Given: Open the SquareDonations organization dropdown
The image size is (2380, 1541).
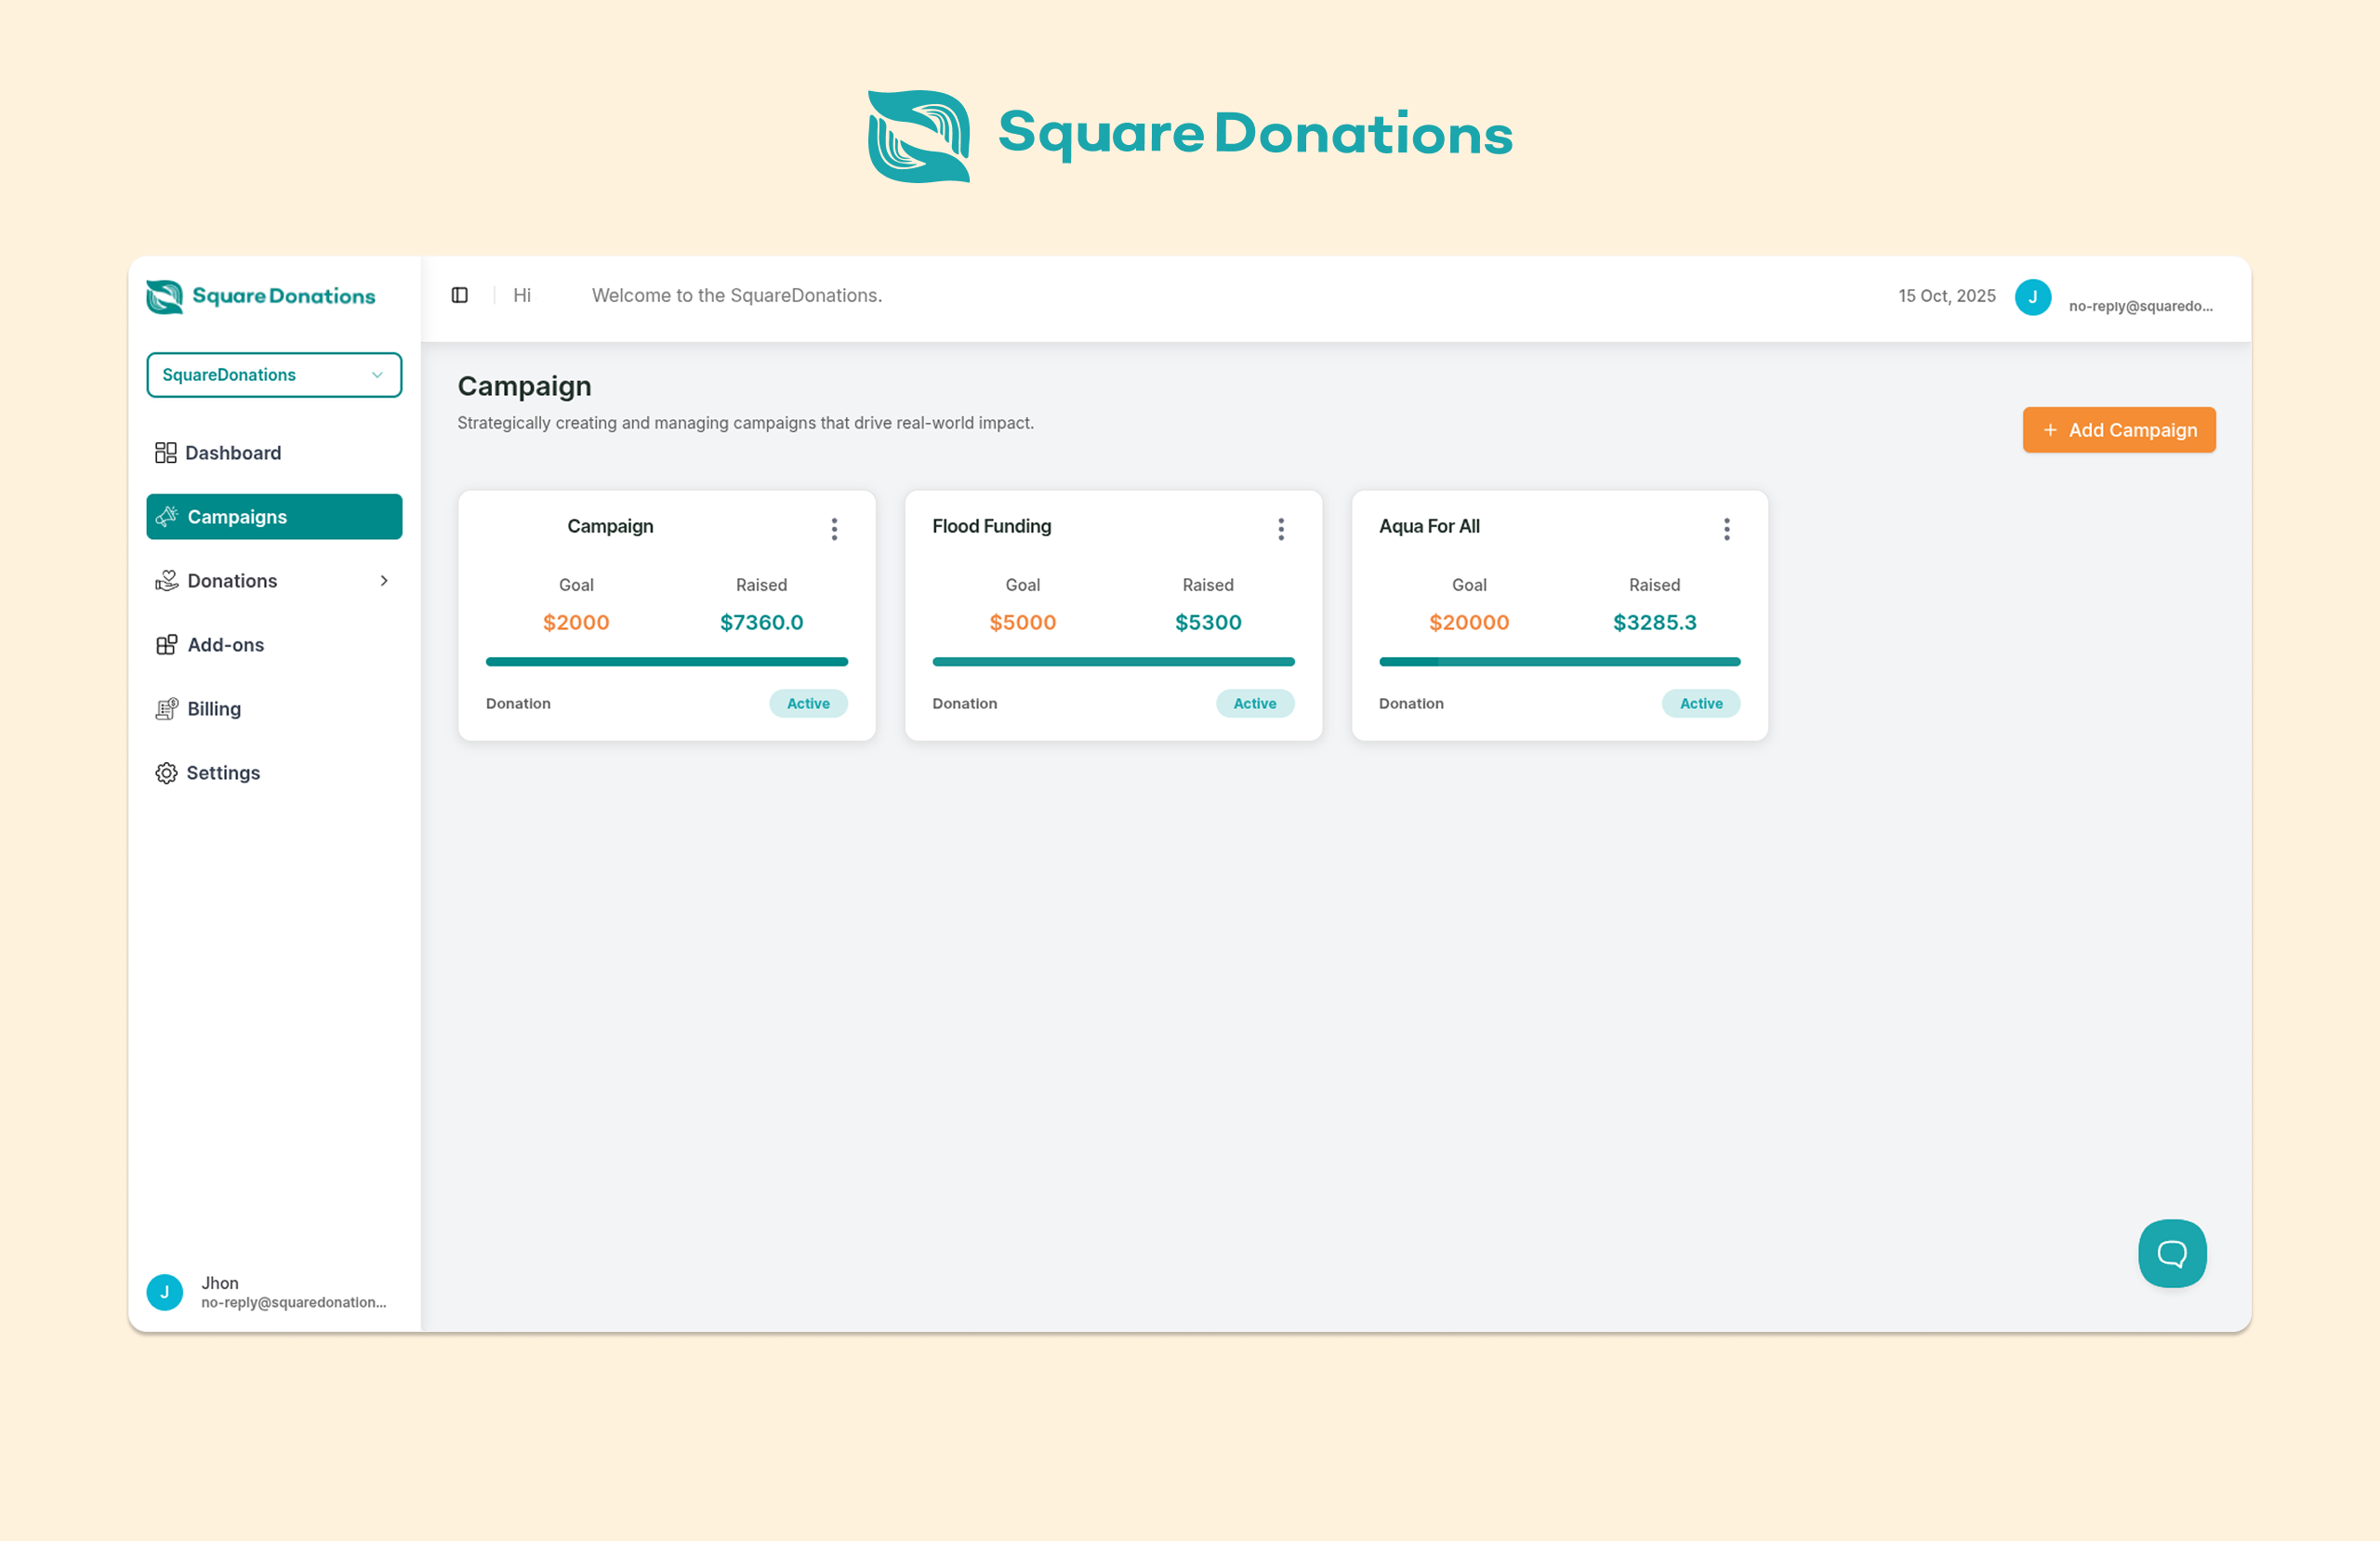Looking at the screenshot, I should [x=274, y=375].
